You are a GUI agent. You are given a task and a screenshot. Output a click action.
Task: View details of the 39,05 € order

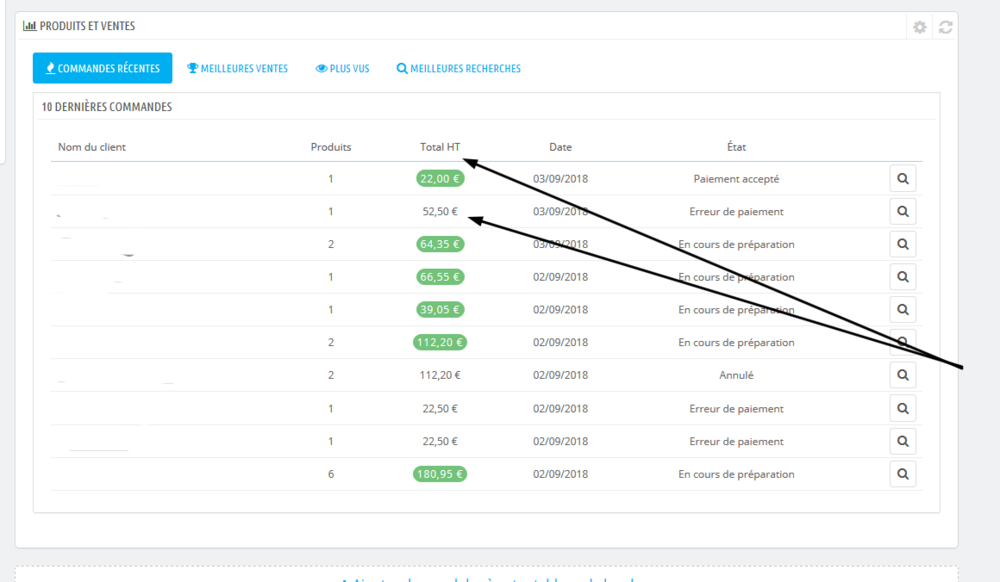[903, 310]
